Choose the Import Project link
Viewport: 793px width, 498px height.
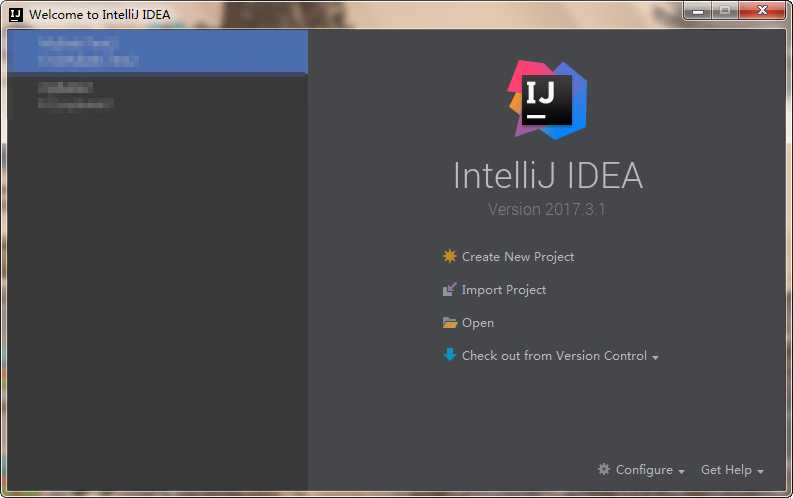pos(504,290)
